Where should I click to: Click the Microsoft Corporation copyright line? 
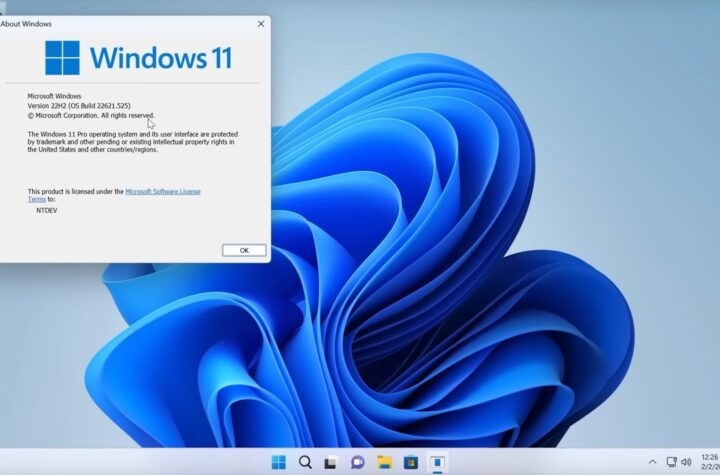click(x=92, y=115)
